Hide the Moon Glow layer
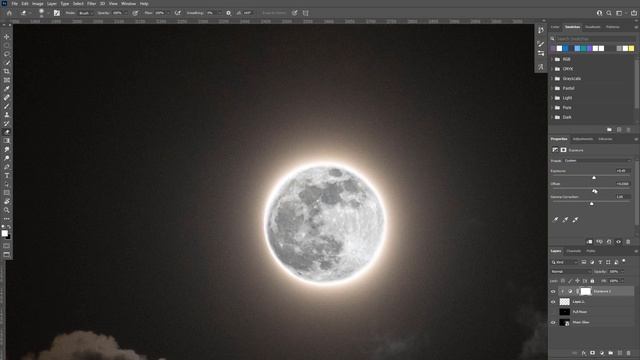Viewport: 640px width, 360px height. point(553,322)
